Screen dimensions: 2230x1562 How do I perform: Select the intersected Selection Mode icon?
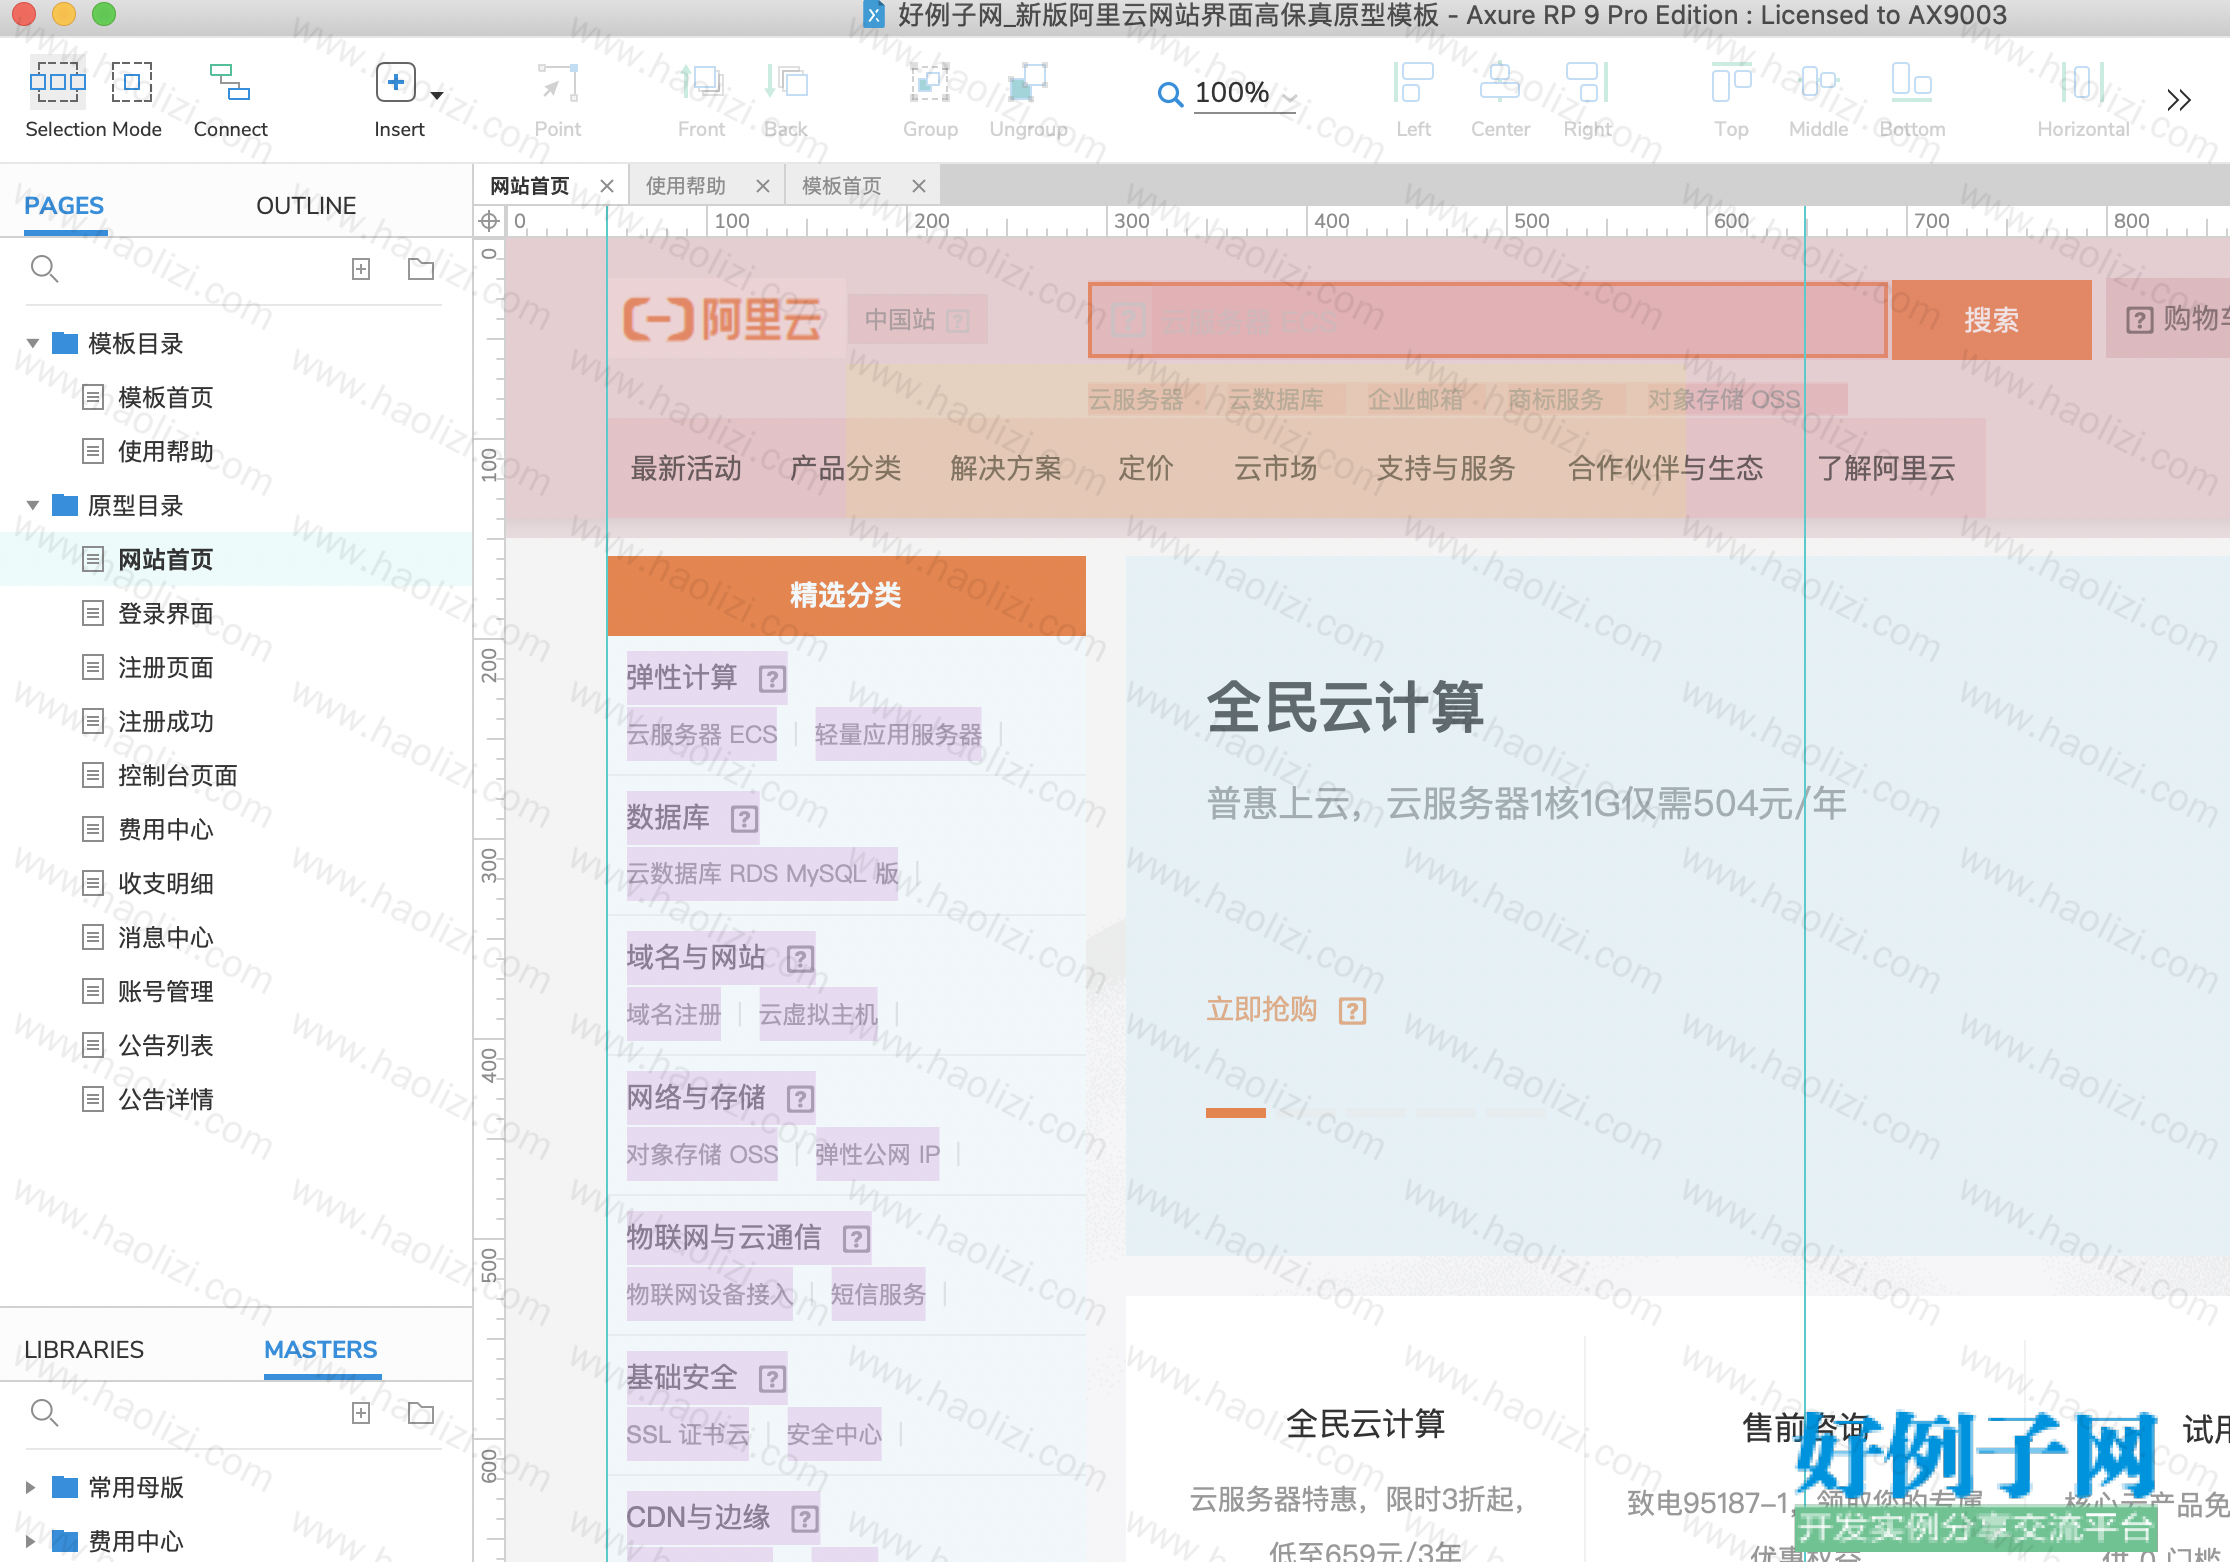tap(57, 81)
